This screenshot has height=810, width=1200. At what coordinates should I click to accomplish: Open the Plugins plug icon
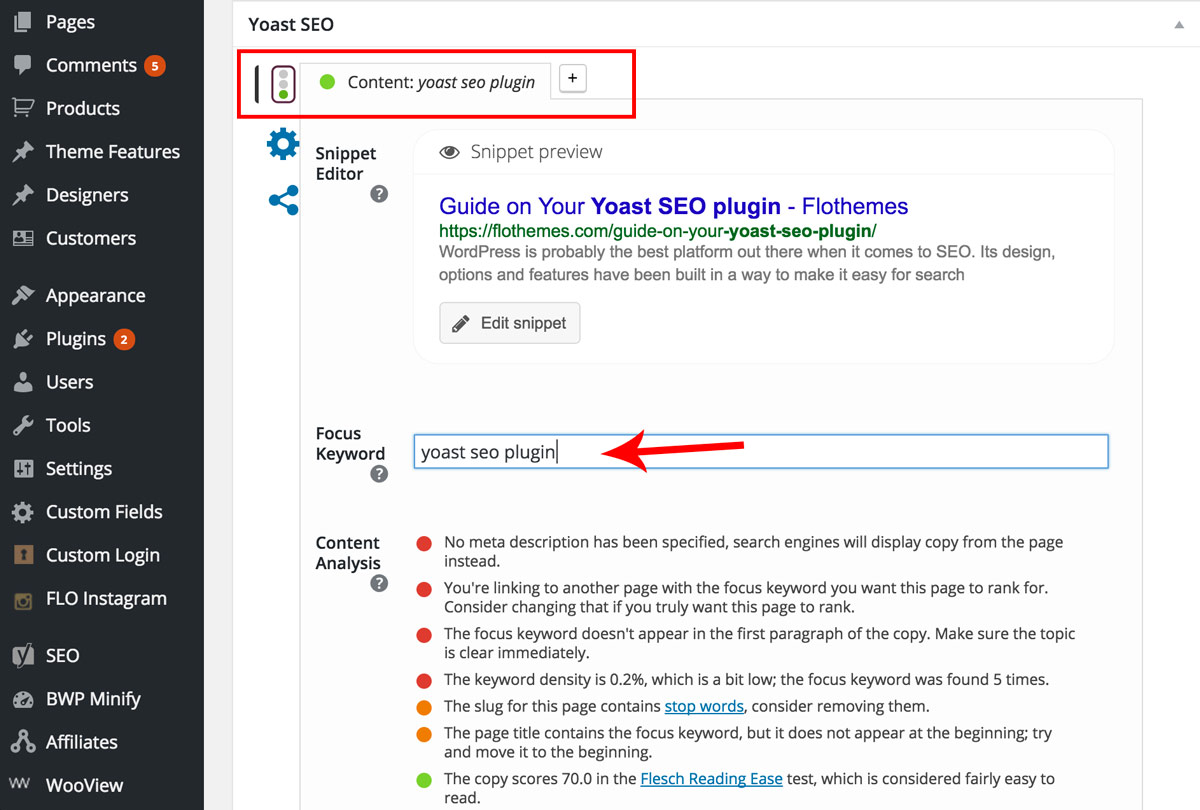click(22, 339)
